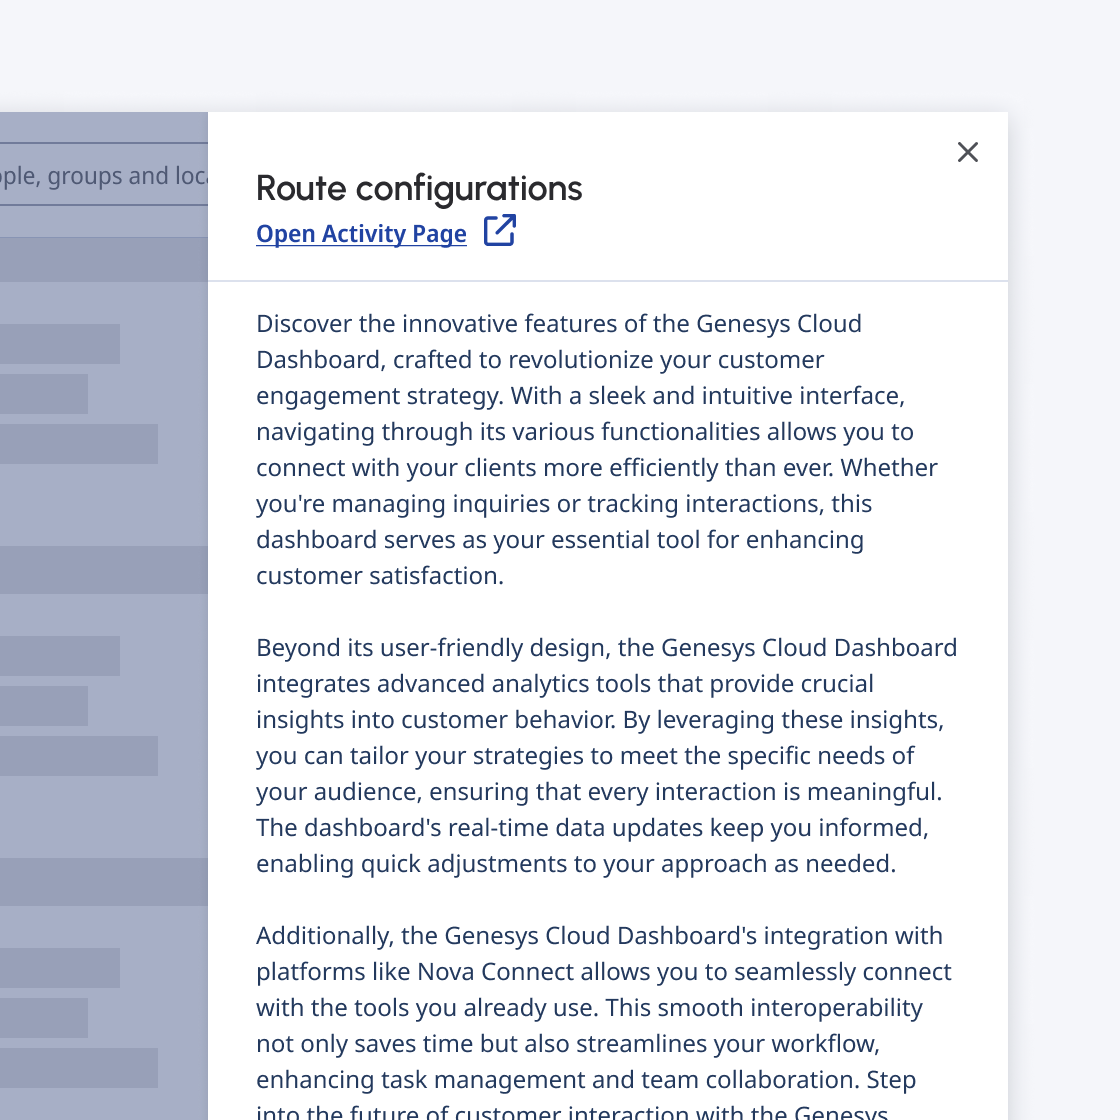Click the external link arrow icon

(499, 231)
